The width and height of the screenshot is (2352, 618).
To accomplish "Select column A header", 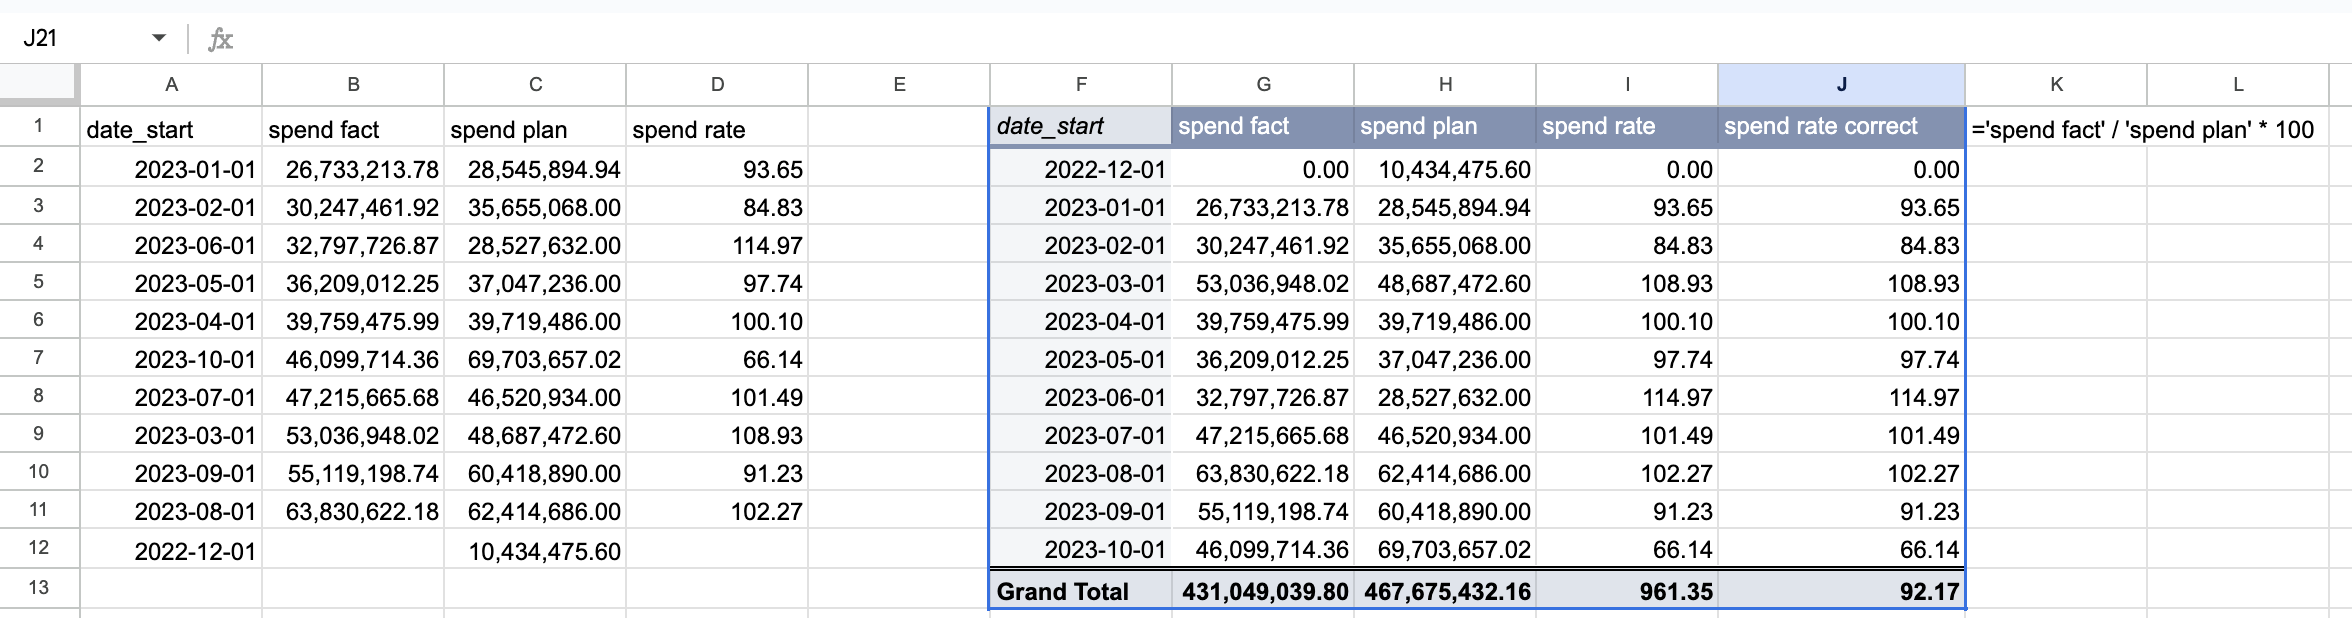I will [x=171, y=85].
